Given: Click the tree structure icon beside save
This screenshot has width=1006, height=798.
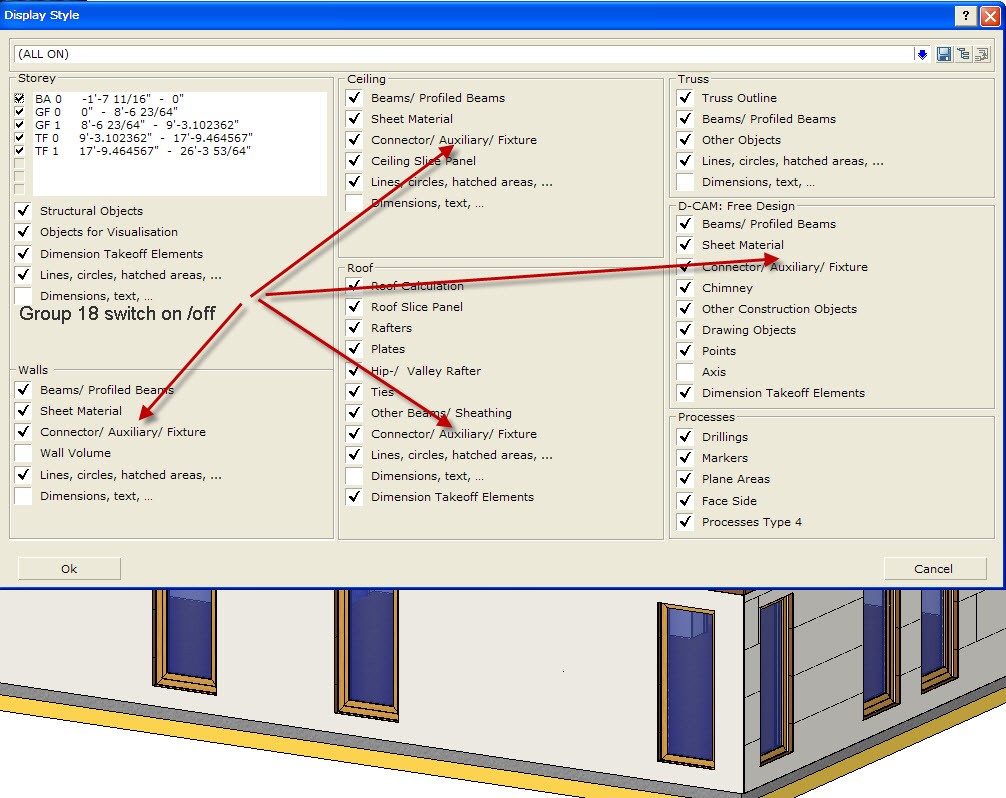Looking at the screenshot, I should click(963, 54).
